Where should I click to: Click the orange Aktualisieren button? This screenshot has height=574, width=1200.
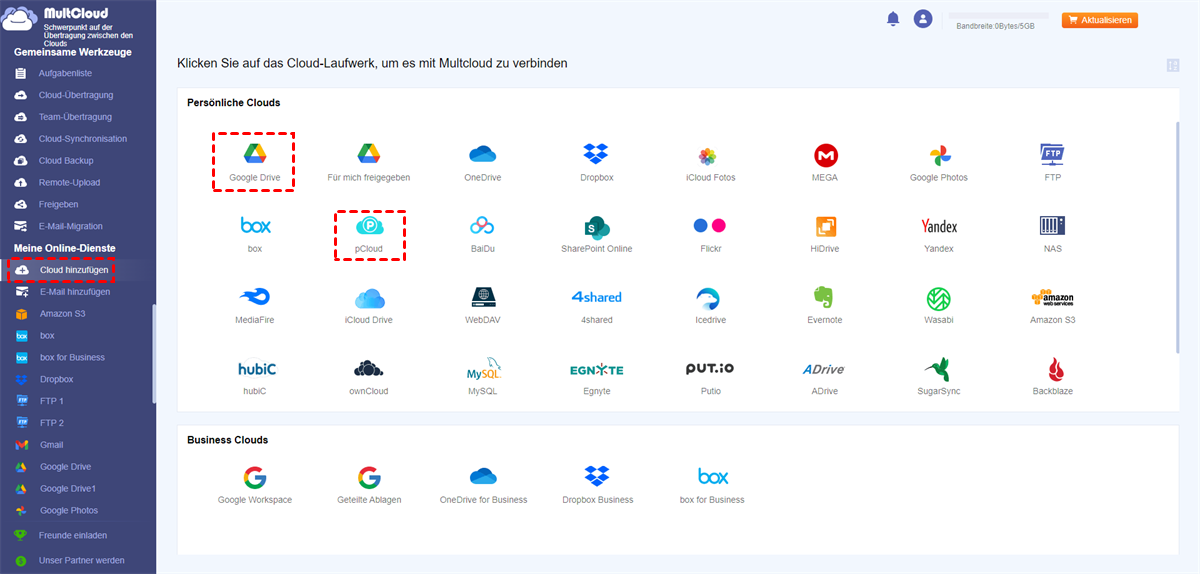[x=1100, y=20]
